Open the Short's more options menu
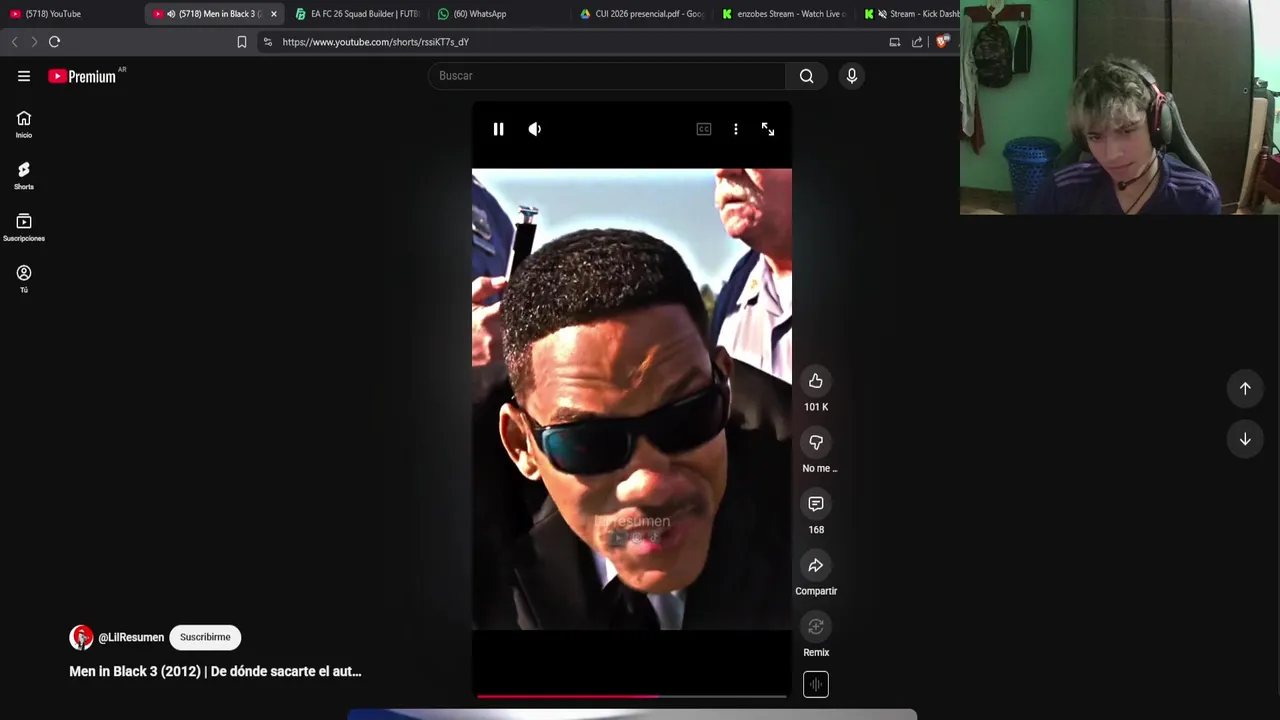Screen dimensions: 1280x720 [736, 129]
